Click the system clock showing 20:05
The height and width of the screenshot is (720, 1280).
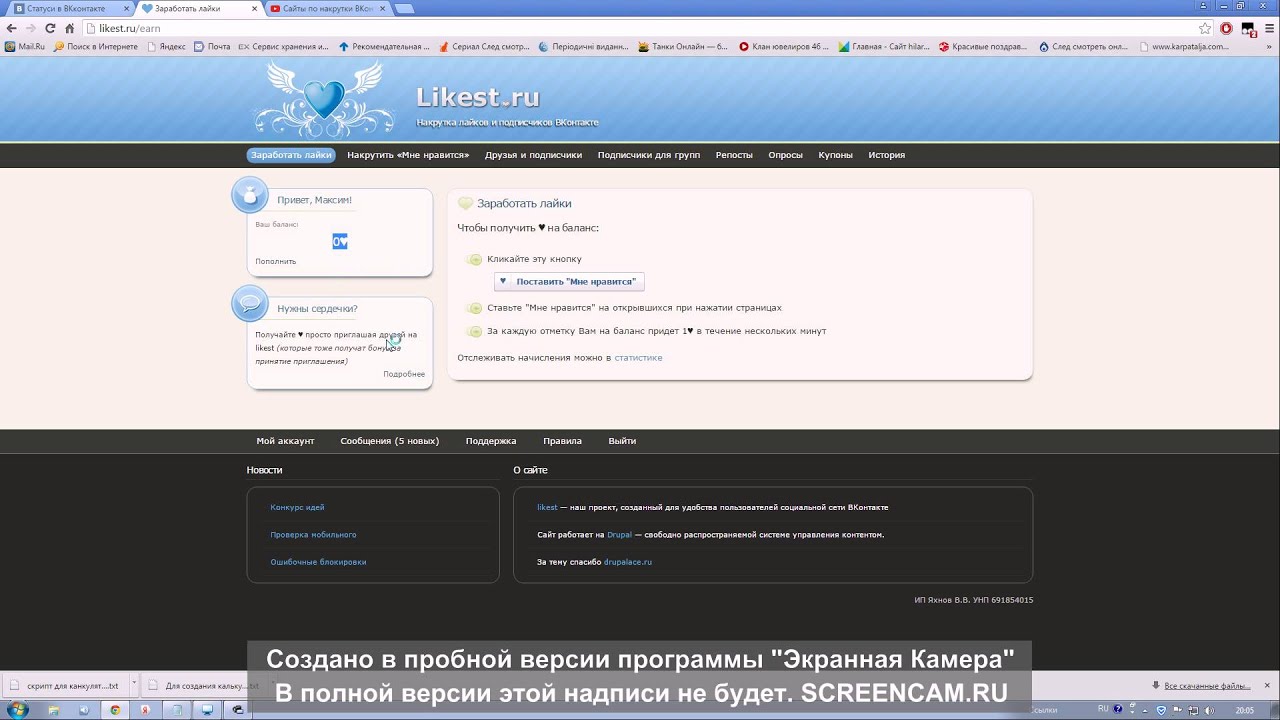(x=1245, y=710)
